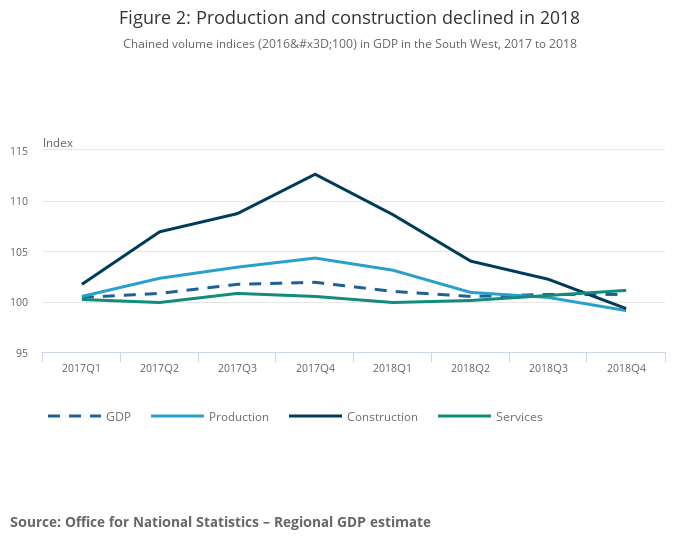Toggle the Services series legend label
This screenshot has width=700, height=549.
pyautogui.click(x=519, y=416)
